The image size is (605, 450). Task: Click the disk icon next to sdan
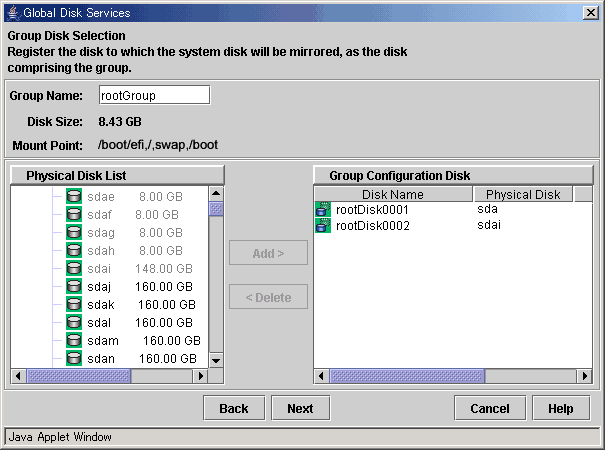tap(74, 358)
